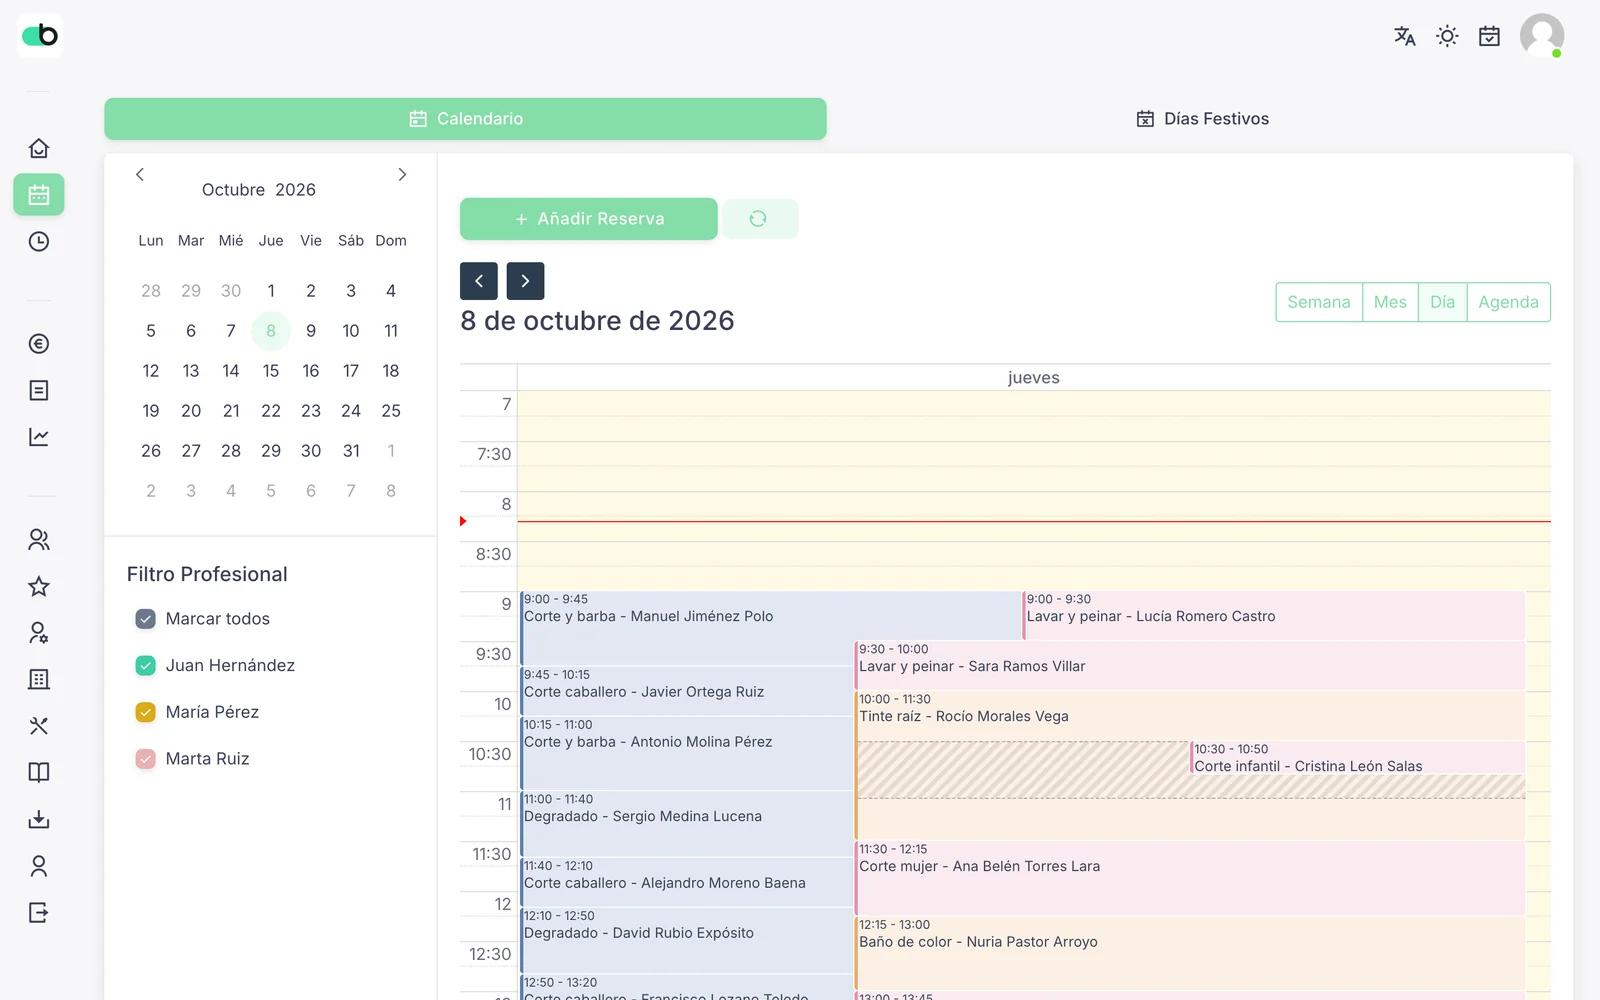
Task: Open the document list icon in sidebar
Action: [39, 390]
